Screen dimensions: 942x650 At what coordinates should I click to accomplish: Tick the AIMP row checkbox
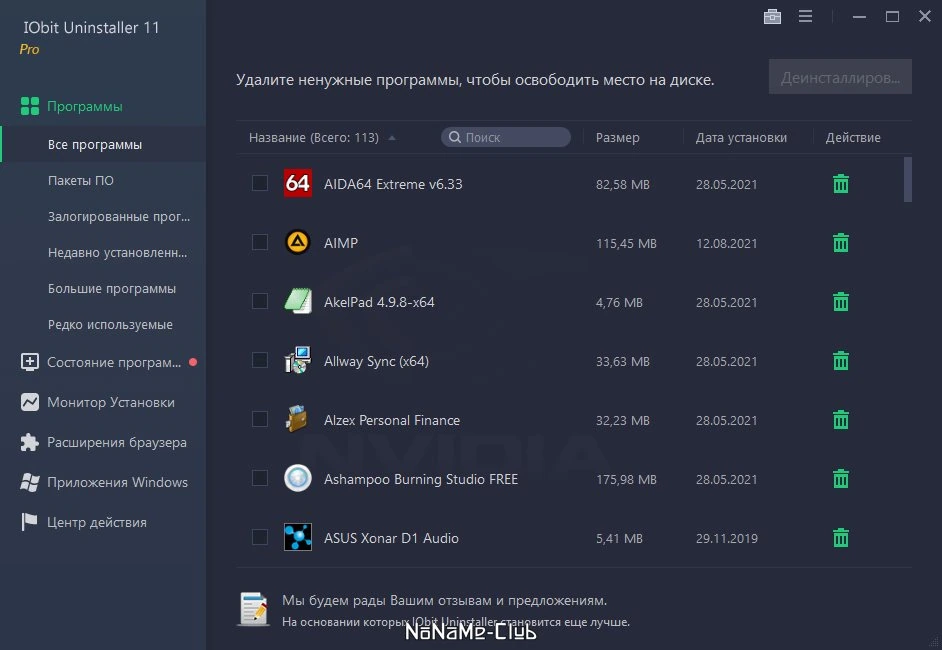(260, 242)
